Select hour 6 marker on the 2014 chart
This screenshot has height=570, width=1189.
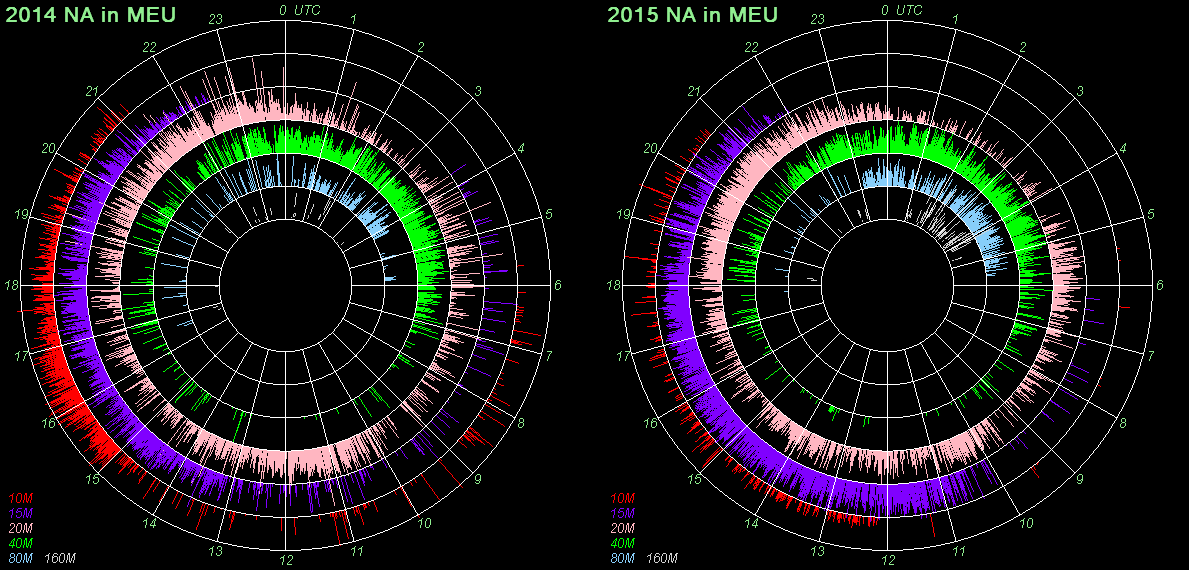click(558, 286)
